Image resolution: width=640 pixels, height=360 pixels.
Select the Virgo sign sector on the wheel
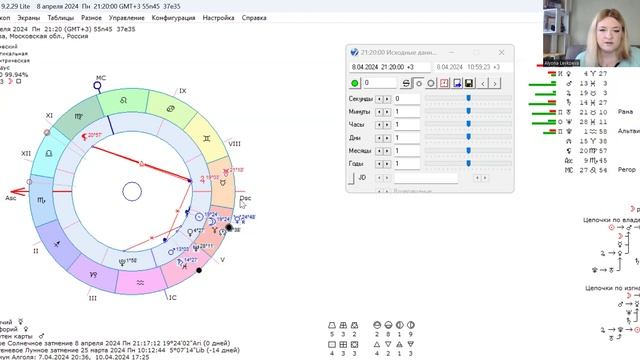(x=78, y=116)
